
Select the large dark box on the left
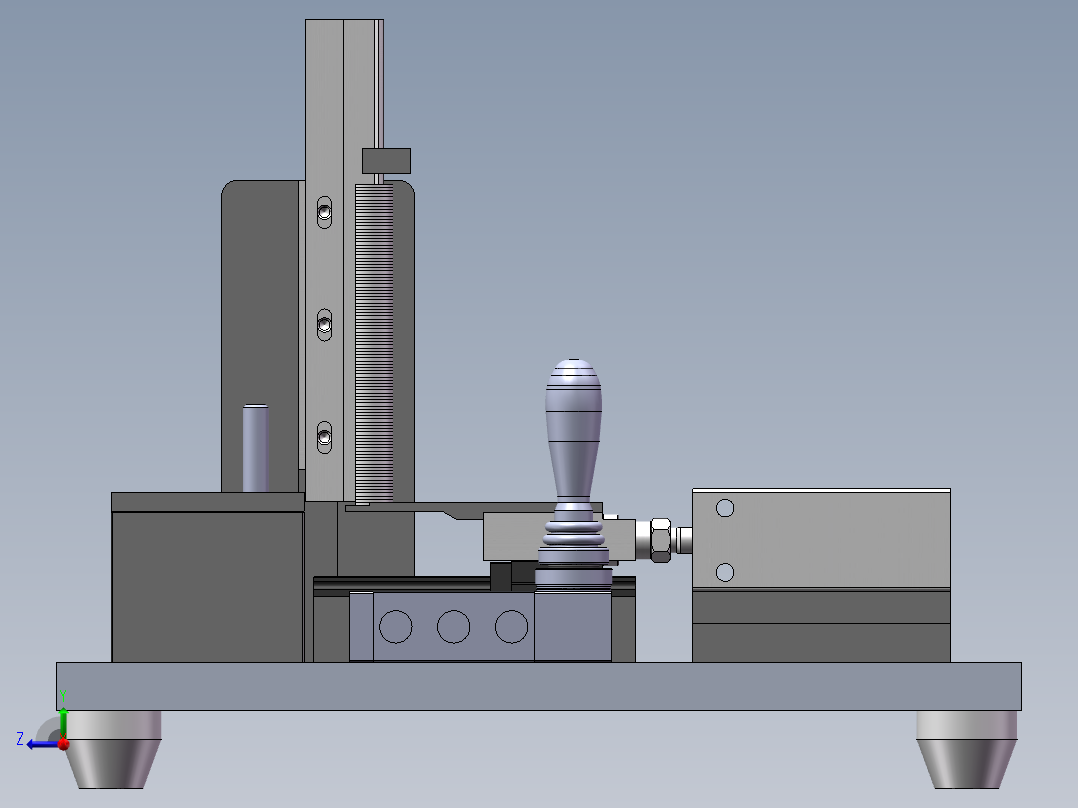[208, 587]
